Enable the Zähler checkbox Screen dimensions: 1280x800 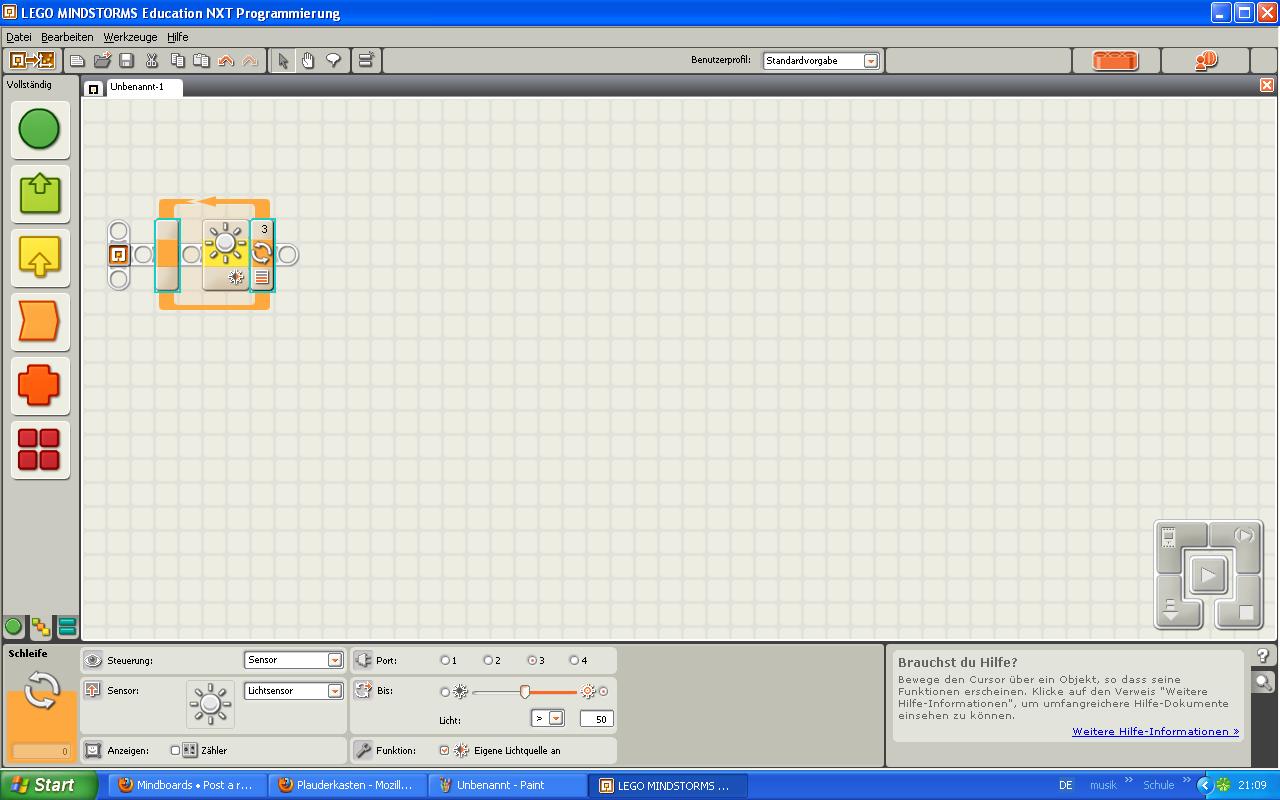176,750
